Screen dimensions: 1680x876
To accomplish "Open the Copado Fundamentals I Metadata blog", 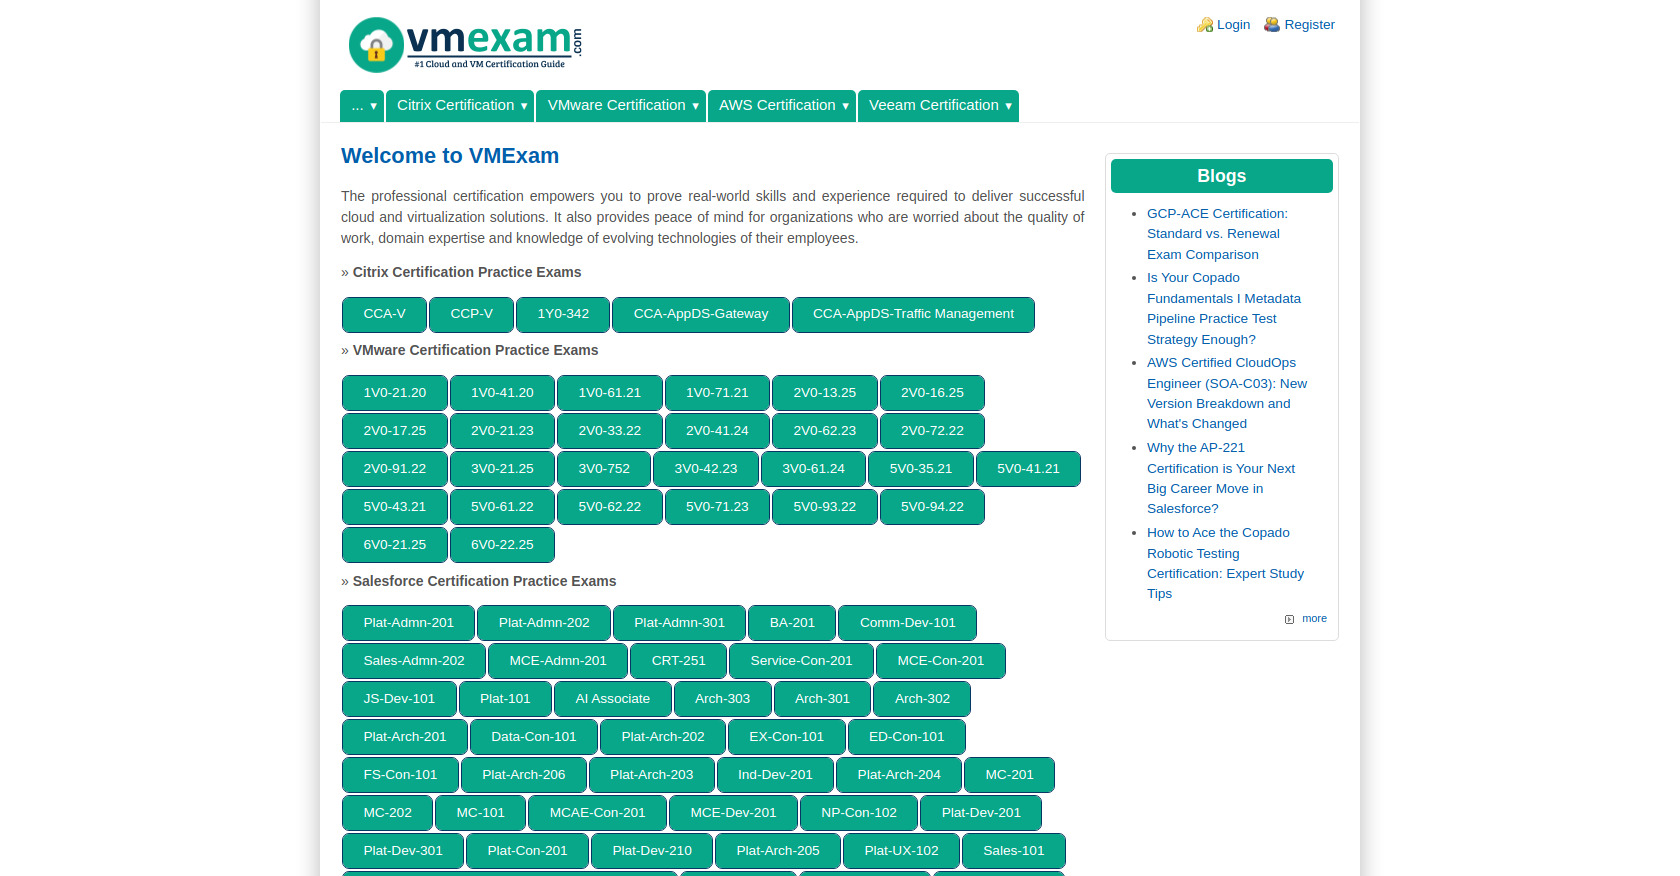I will 1223,309.
